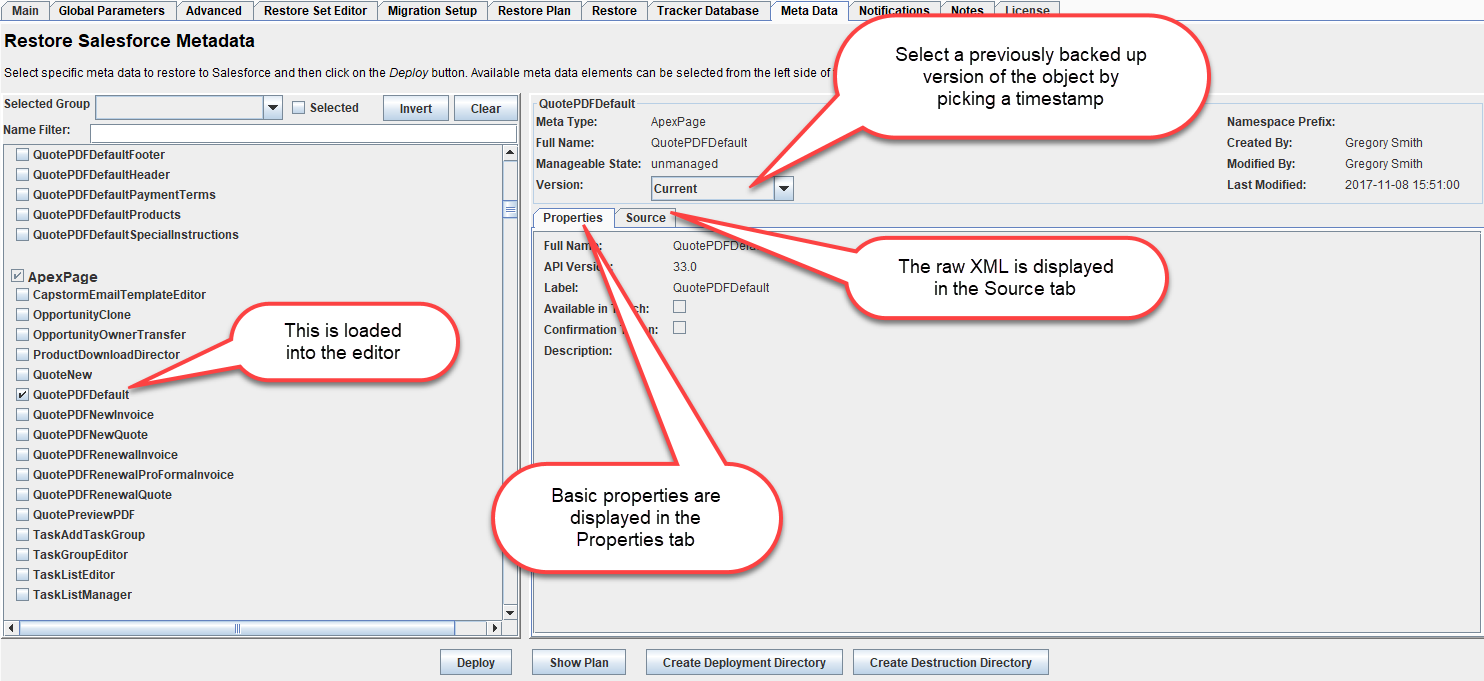This screenshot has height=681, width=1484.
Task: Check QuotePreviewPDF checkbox
Action: [23, 515]
